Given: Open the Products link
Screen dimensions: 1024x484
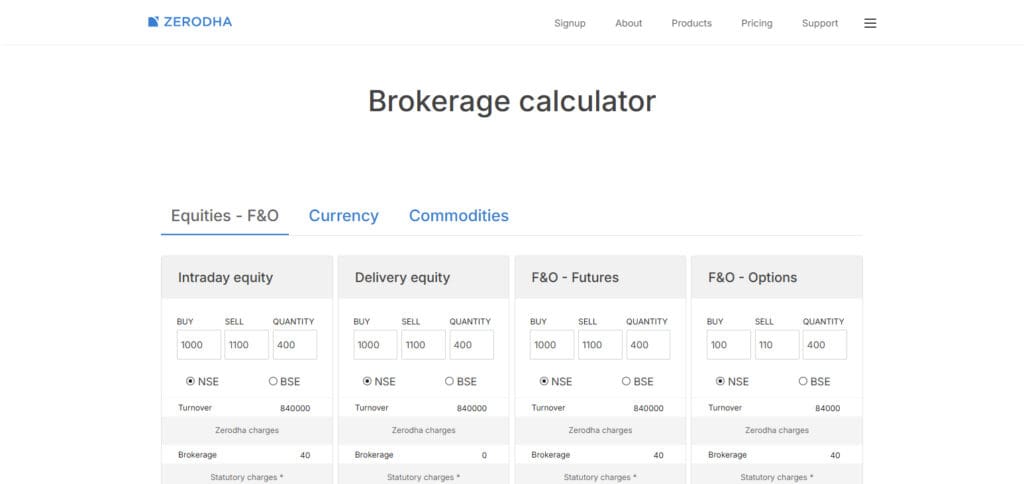Looking at the screenshot, I should tap(692, 23).
